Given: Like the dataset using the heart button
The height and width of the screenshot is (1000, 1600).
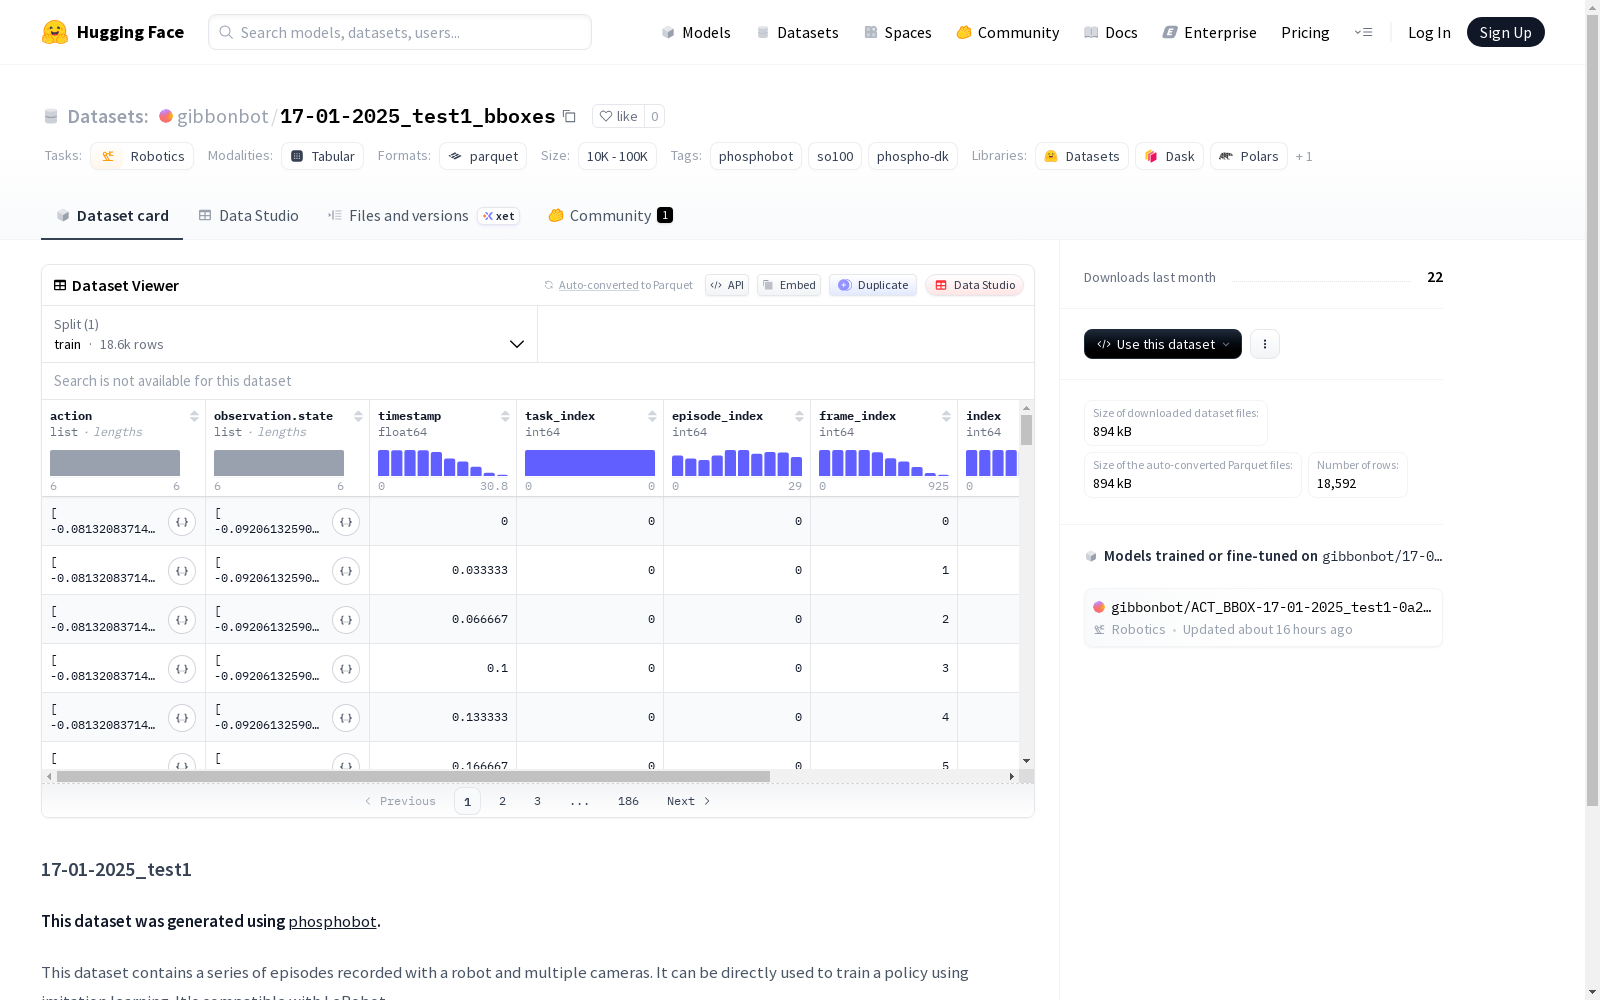Looking at the screenshot, I should (x=619, y=116).
